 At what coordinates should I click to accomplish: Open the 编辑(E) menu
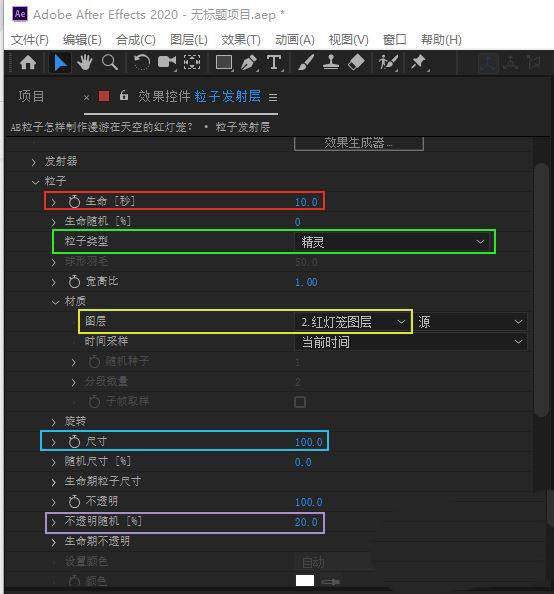tap(82, 40)
